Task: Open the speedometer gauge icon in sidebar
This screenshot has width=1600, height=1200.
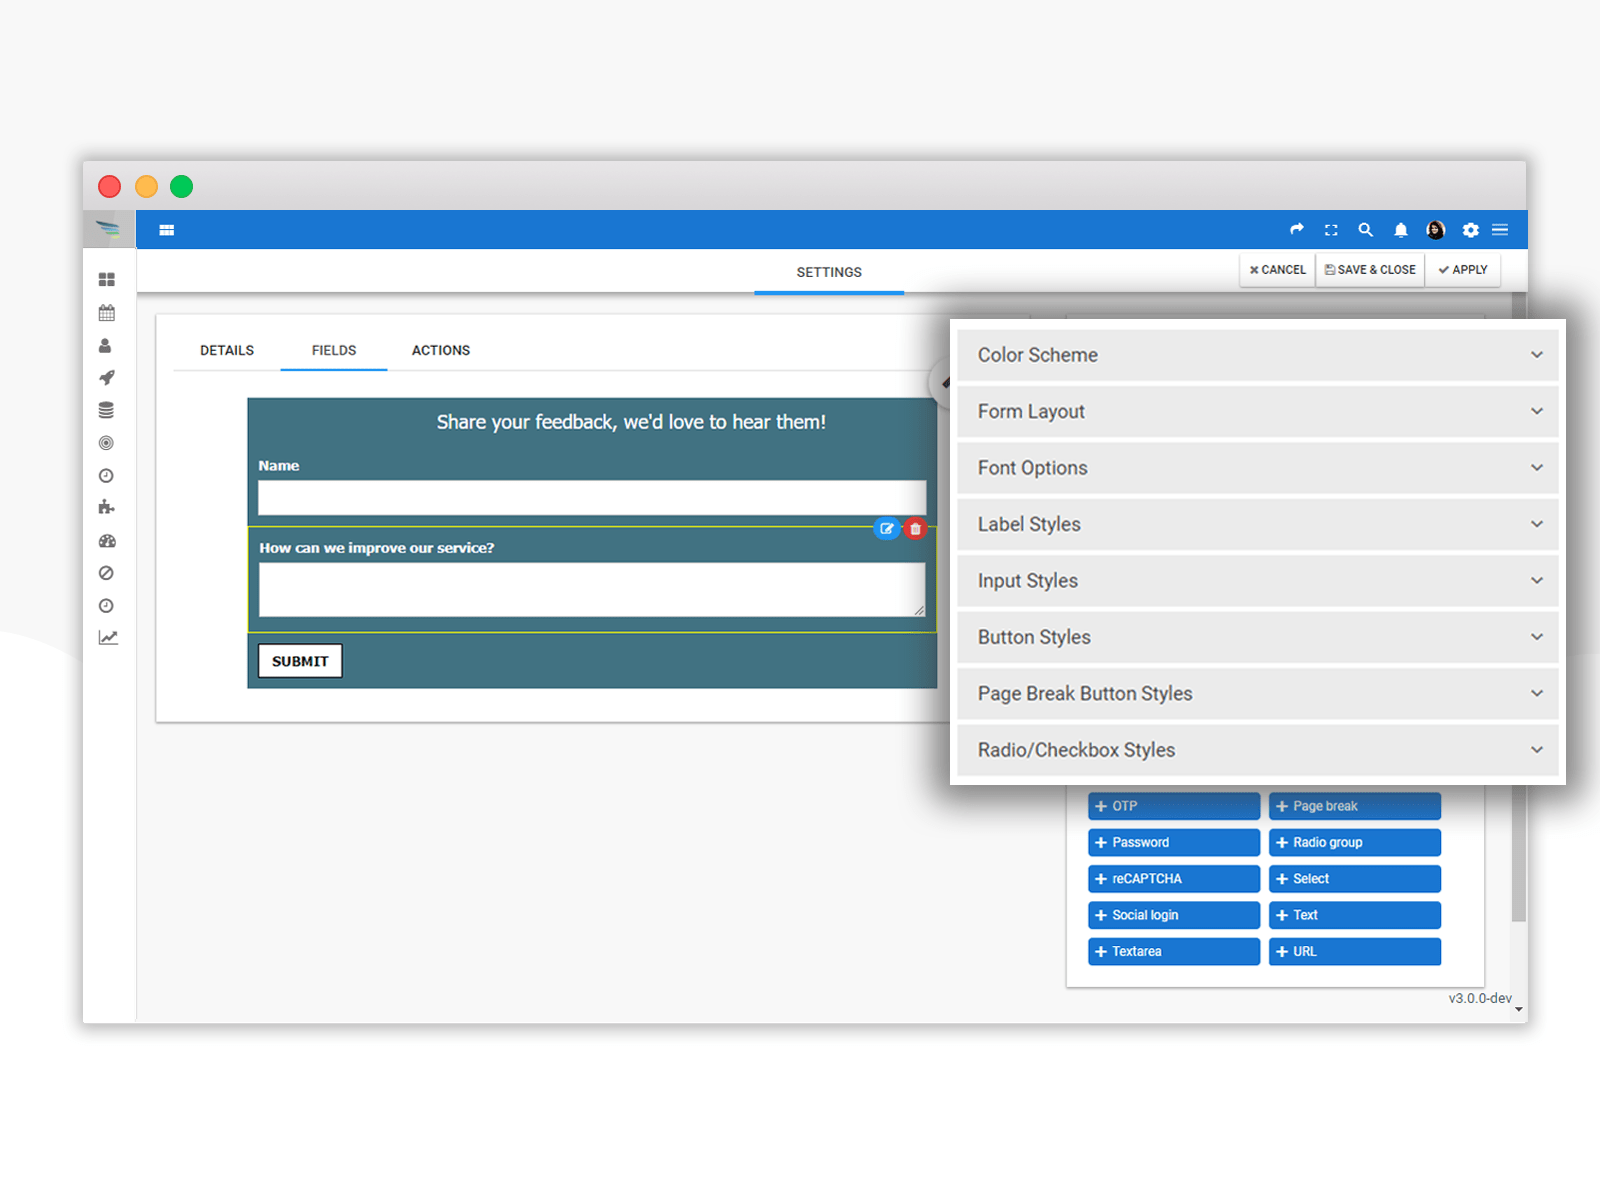Action: pos(107,541)
